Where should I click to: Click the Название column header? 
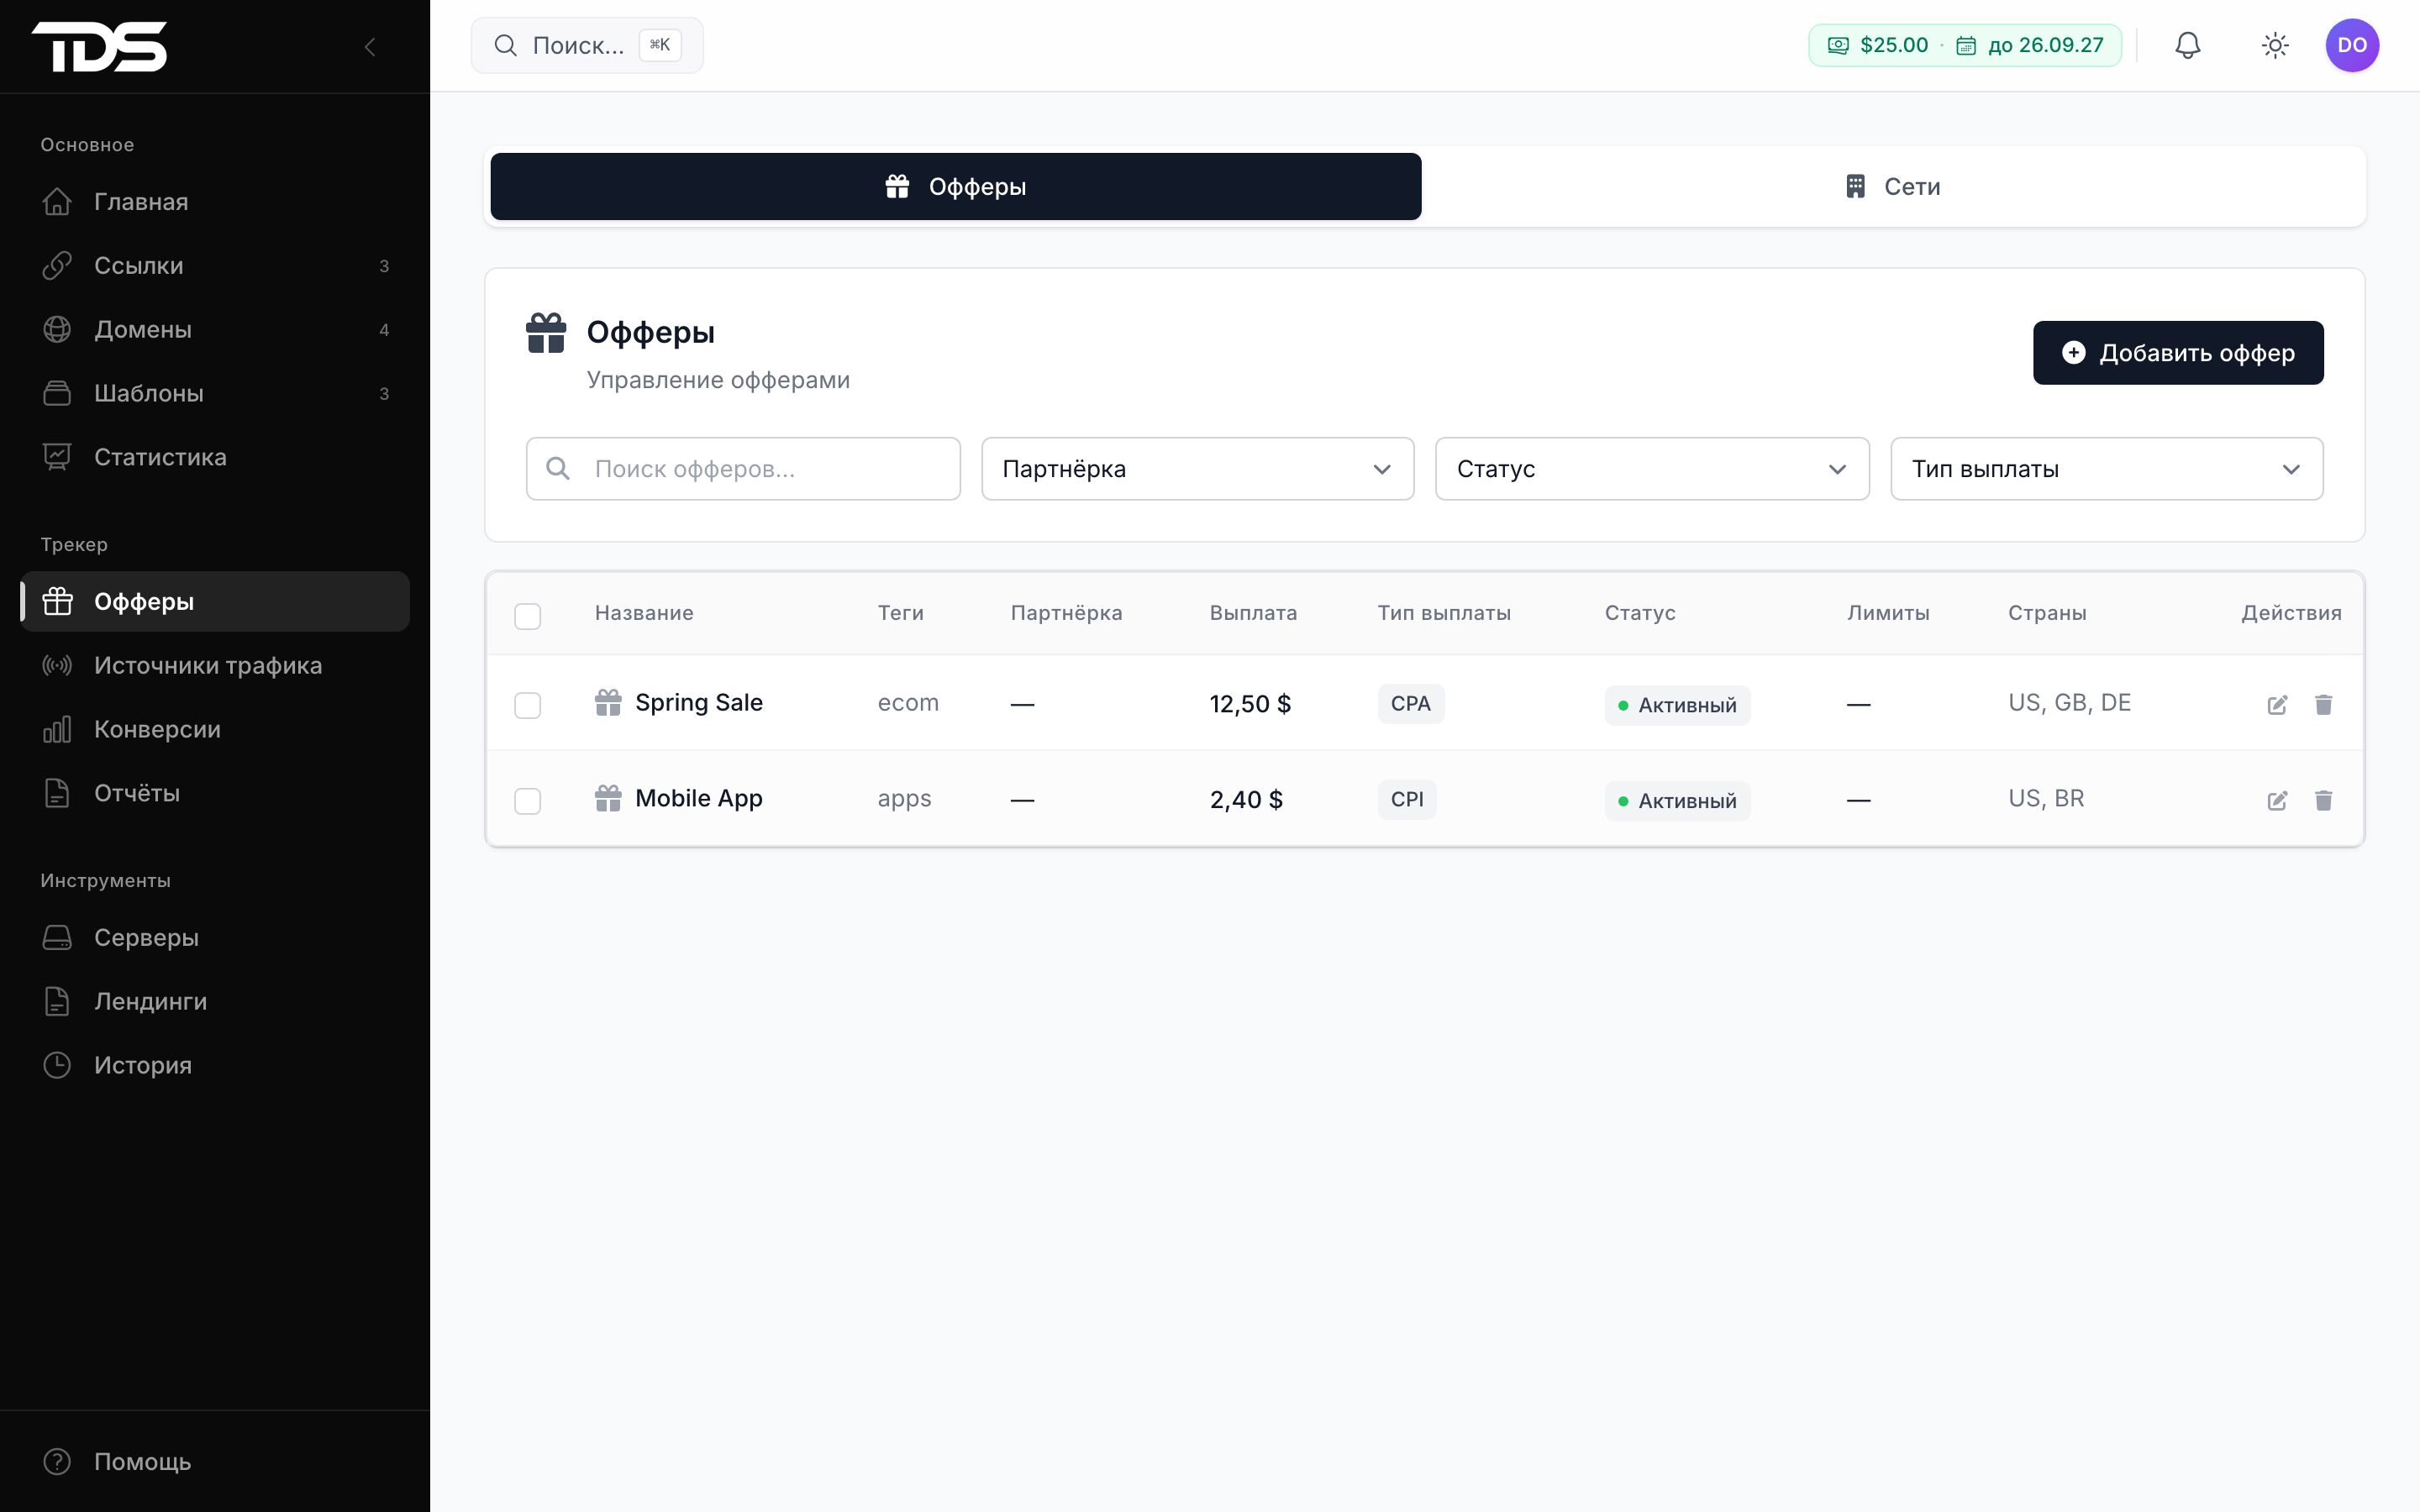[644, 613]
